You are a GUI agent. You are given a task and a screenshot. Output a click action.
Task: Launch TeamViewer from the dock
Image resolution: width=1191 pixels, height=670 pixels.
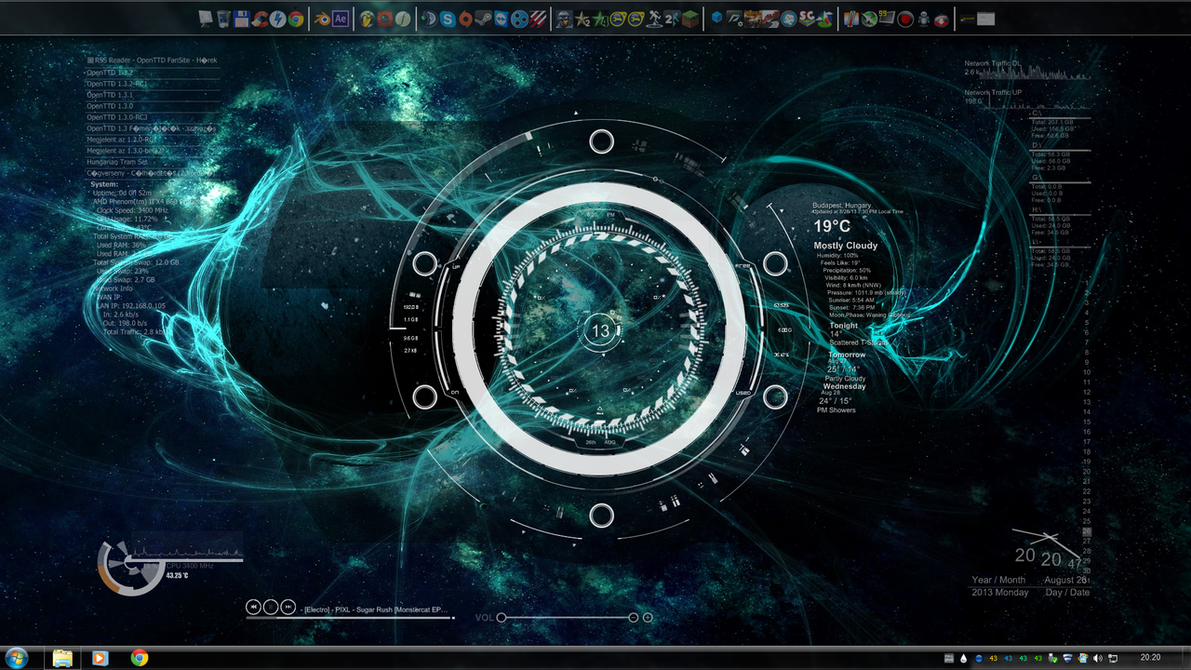click(x=501, y=18)
